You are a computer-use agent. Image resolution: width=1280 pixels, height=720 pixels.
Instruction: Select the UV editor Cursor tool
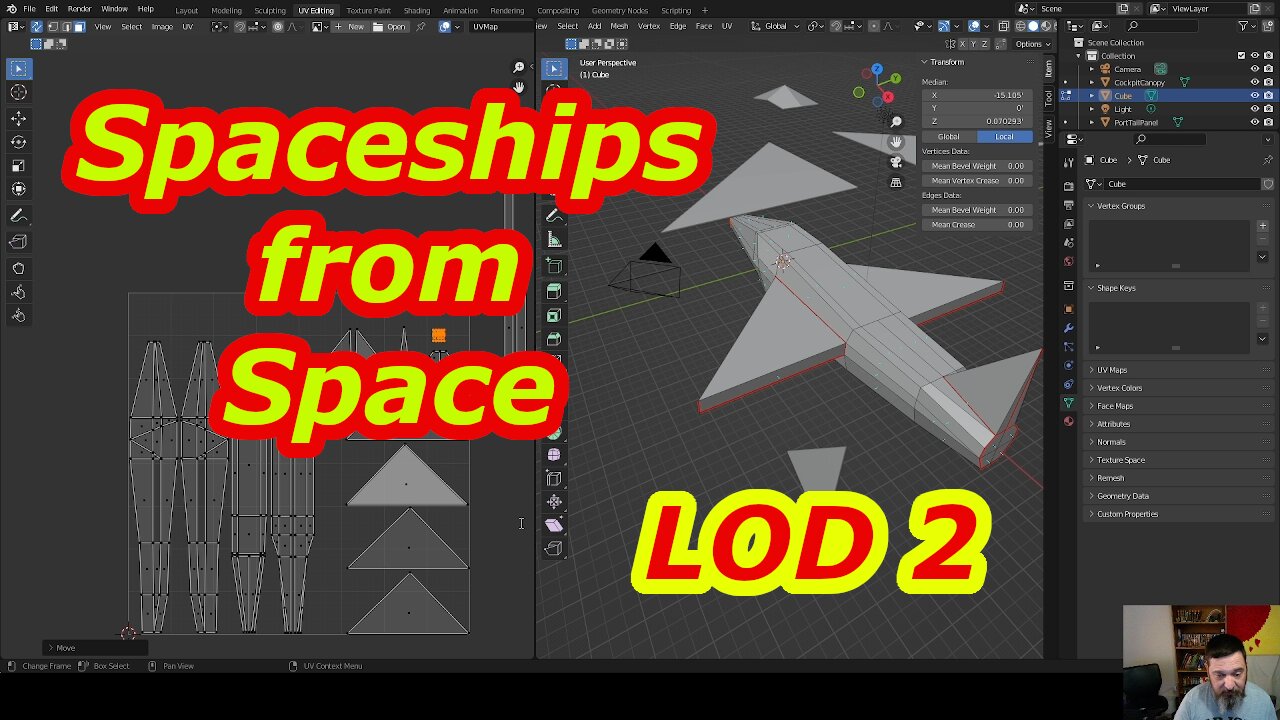18,92
